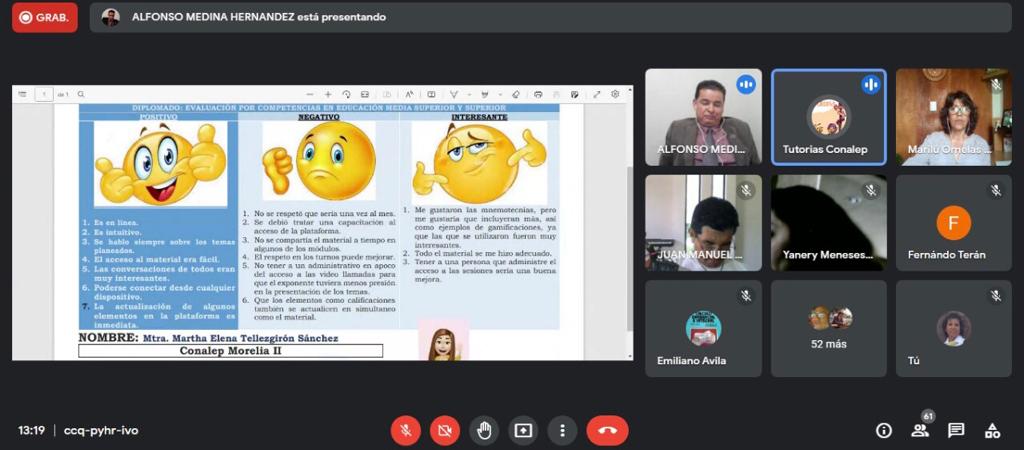
Task: Zoom out on the PDF document
Action: coord(310,94)
